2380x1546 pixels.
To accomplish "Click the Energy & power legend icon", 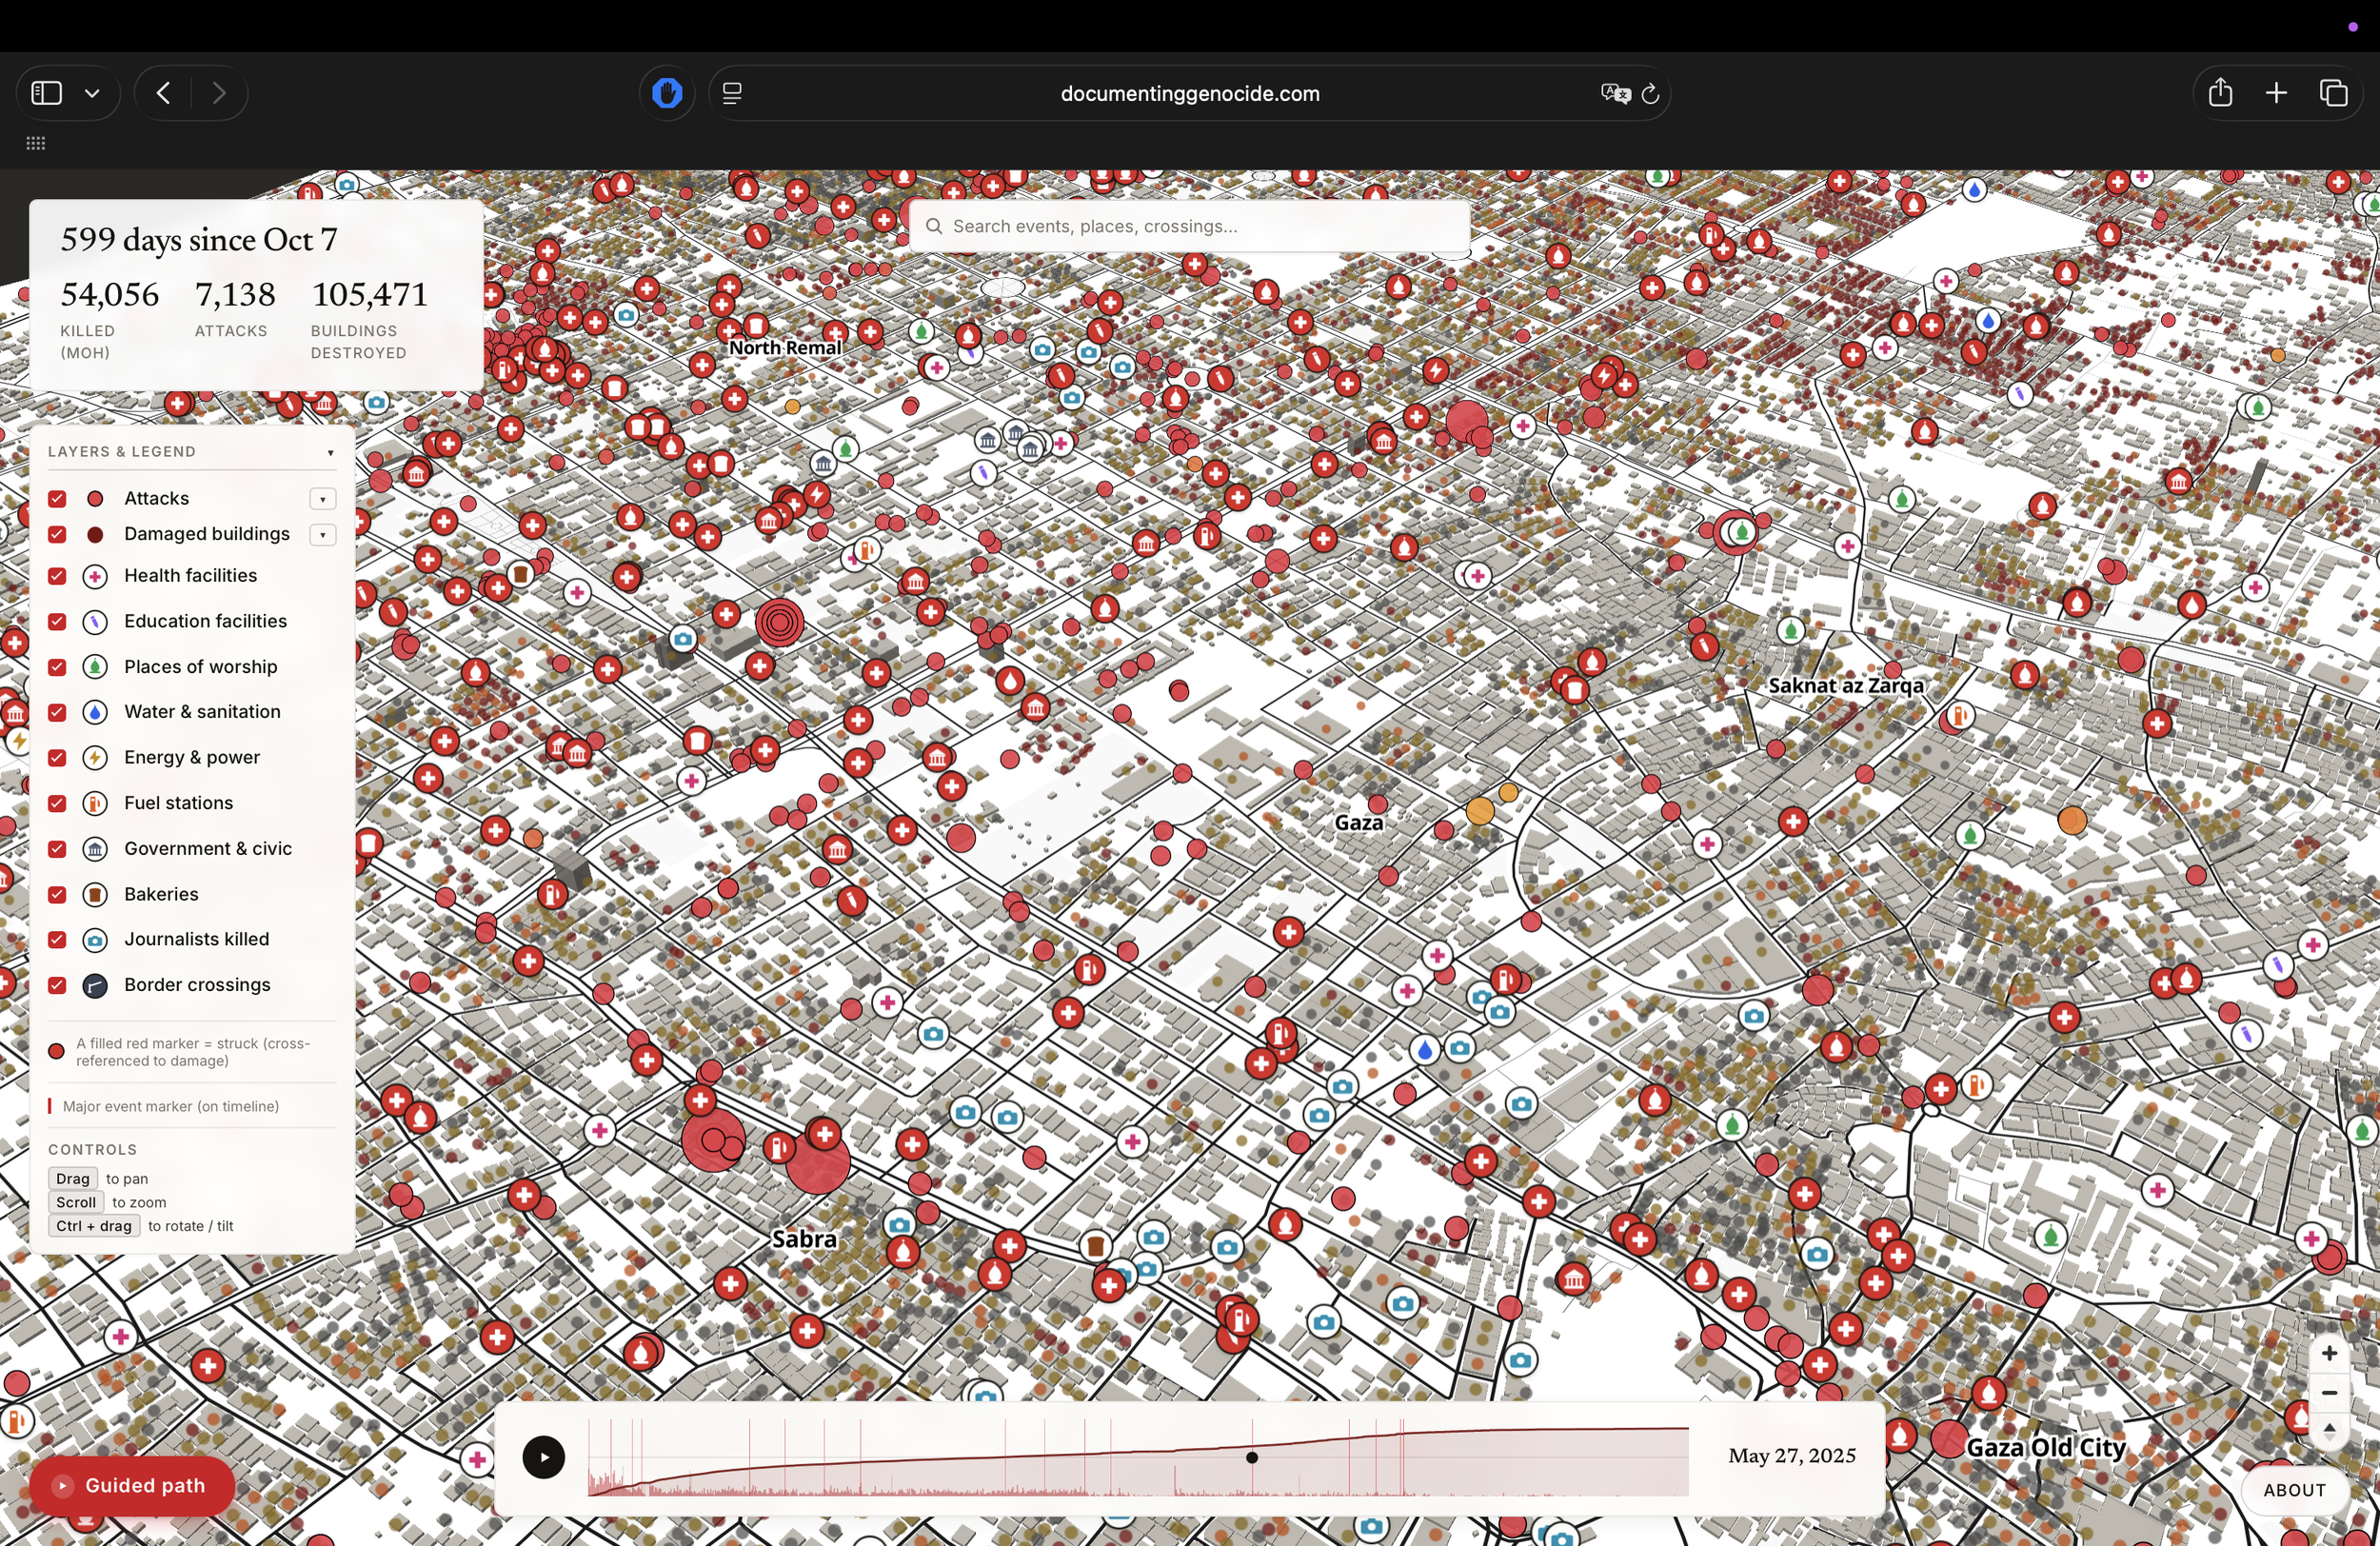I will pyautogui.click(x=95, y=758).
